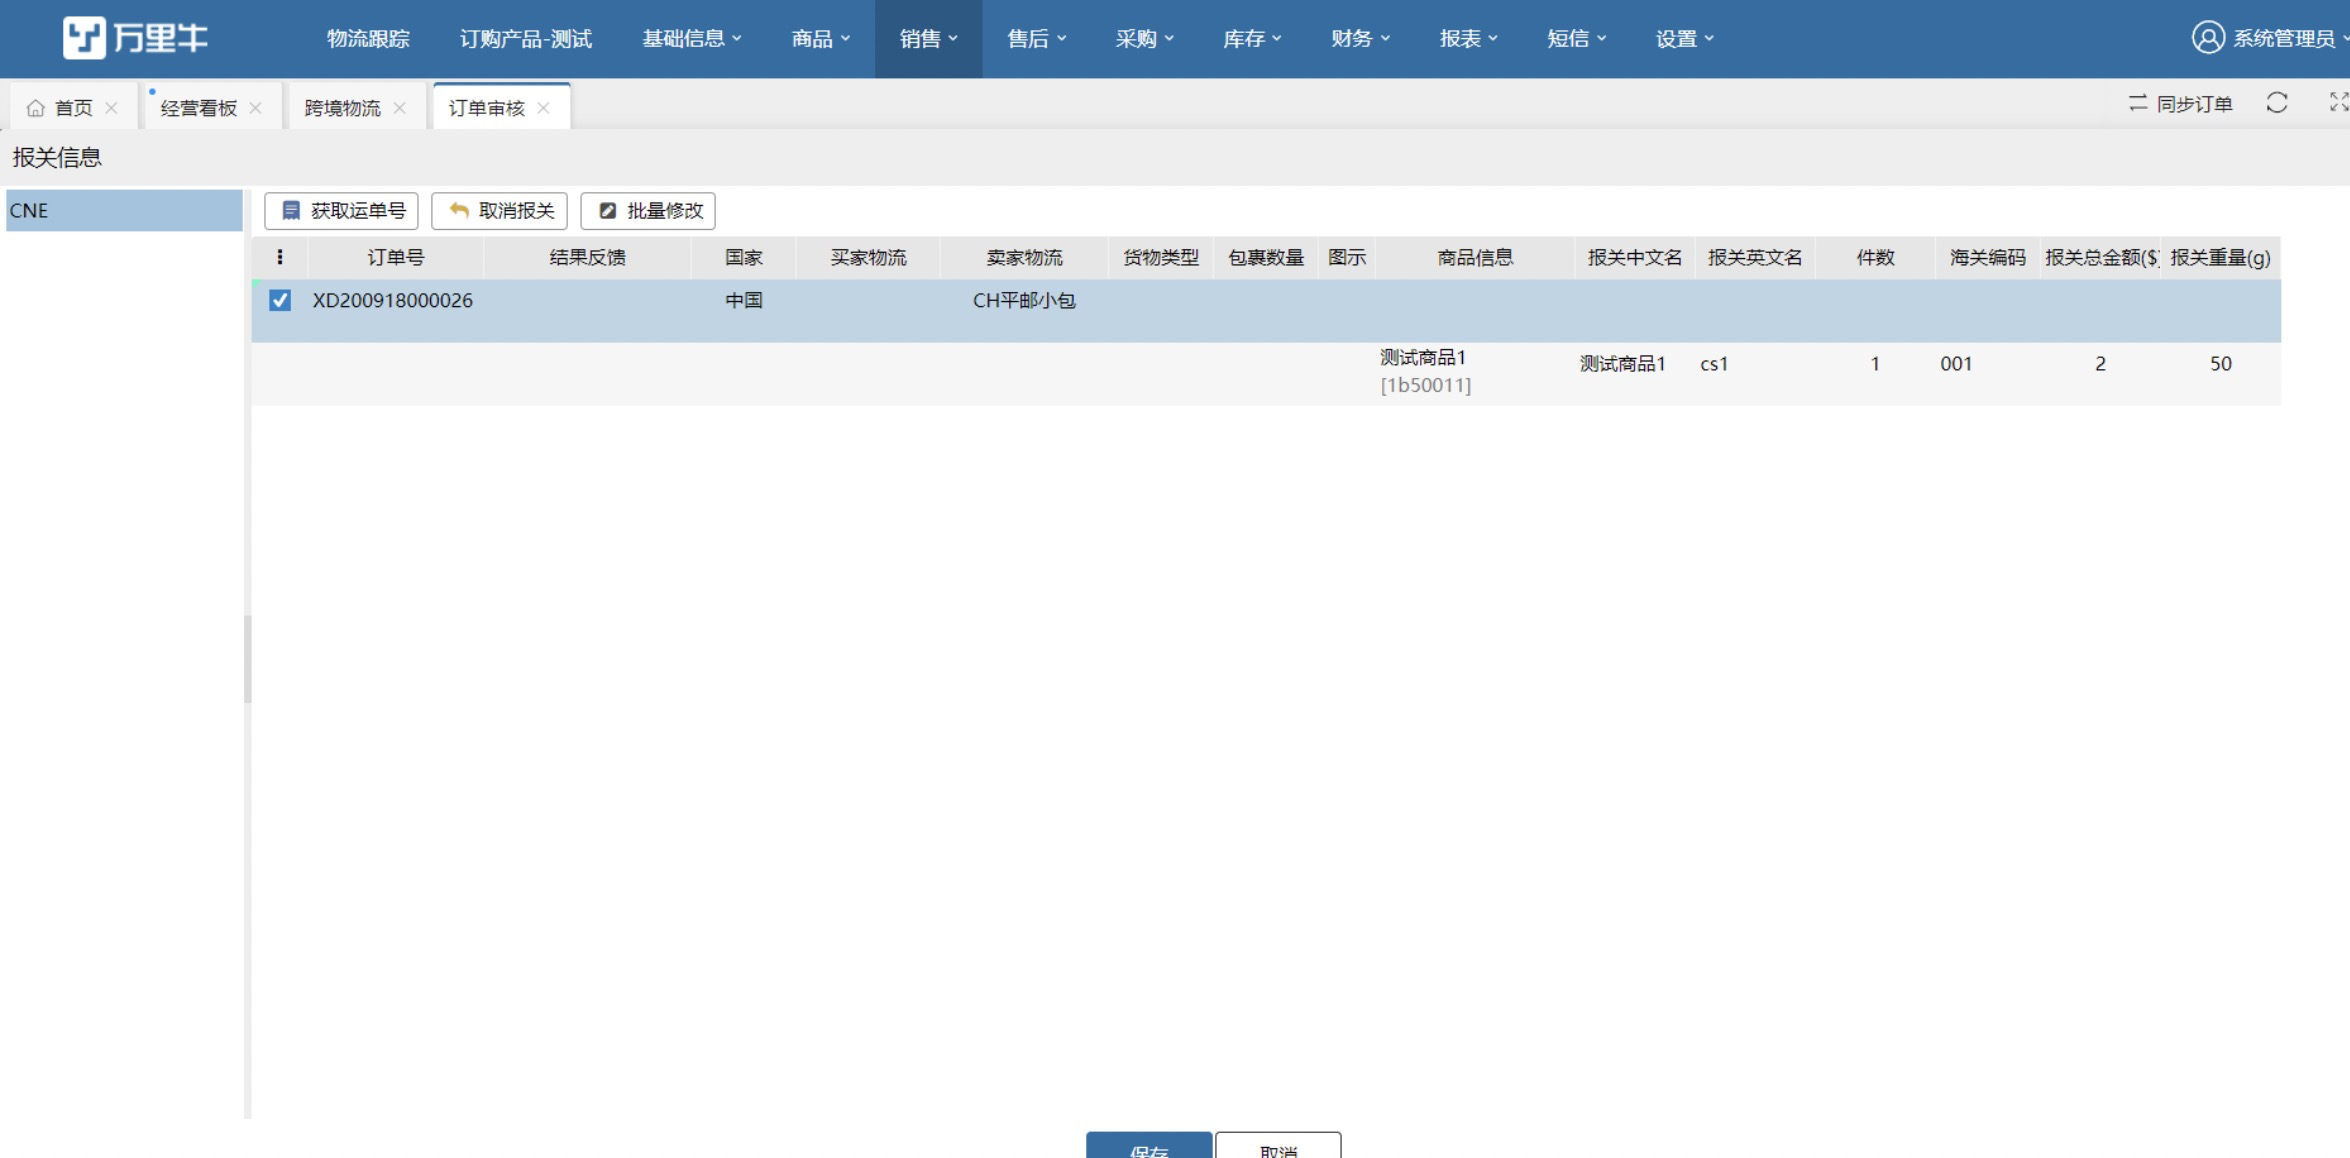Click product code [1b50011]
The image size is (2350, 1158).
(x=1425, y=386)
